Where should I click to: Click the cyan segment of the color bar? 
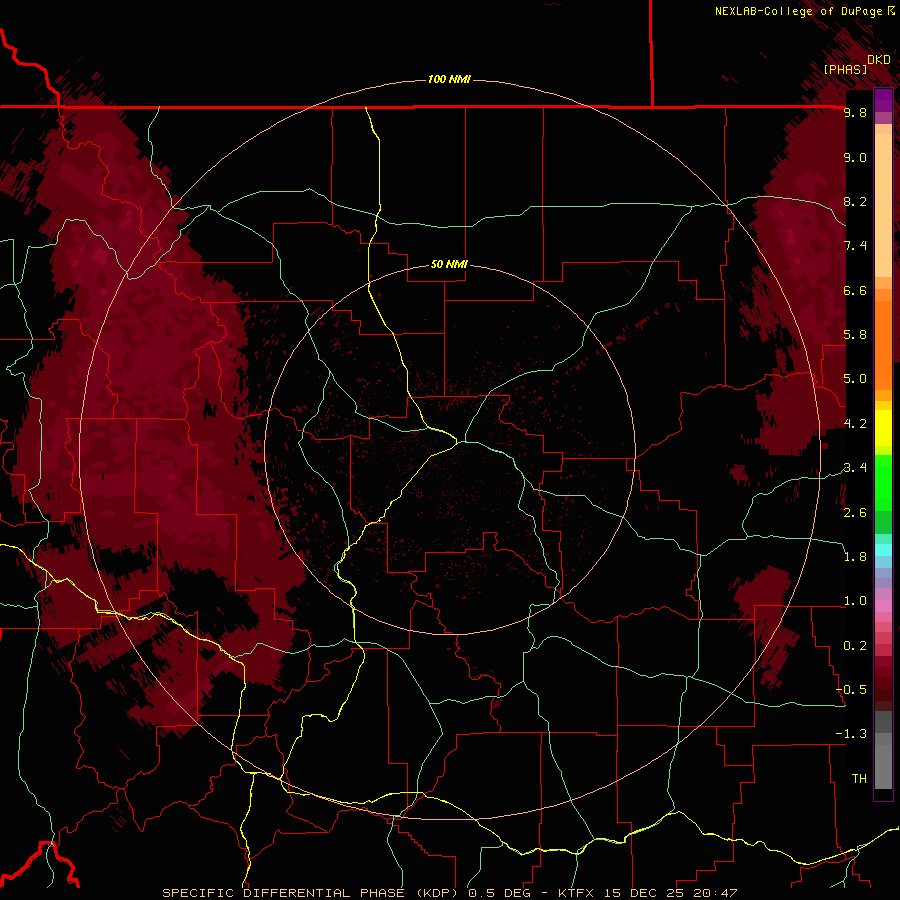tap(883, 550)
